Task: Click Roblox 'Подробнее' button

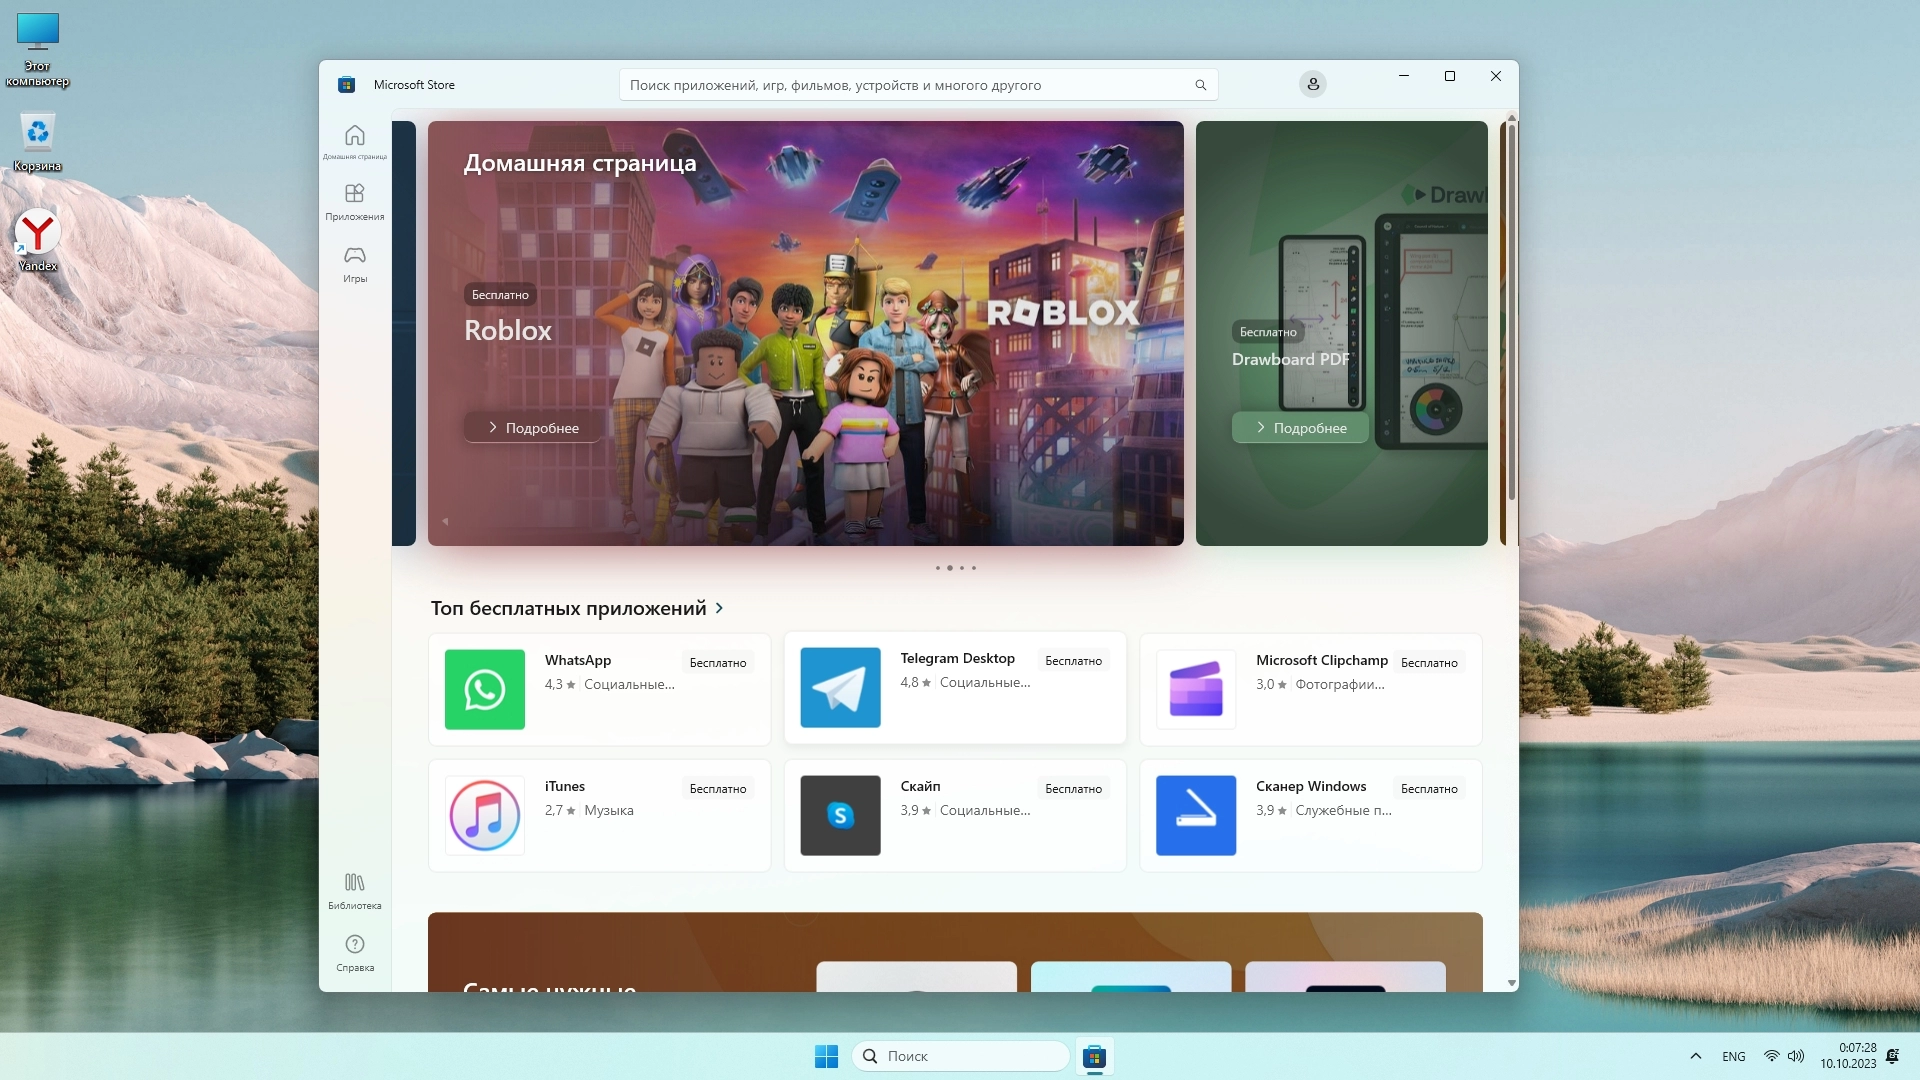Action: 534,428
